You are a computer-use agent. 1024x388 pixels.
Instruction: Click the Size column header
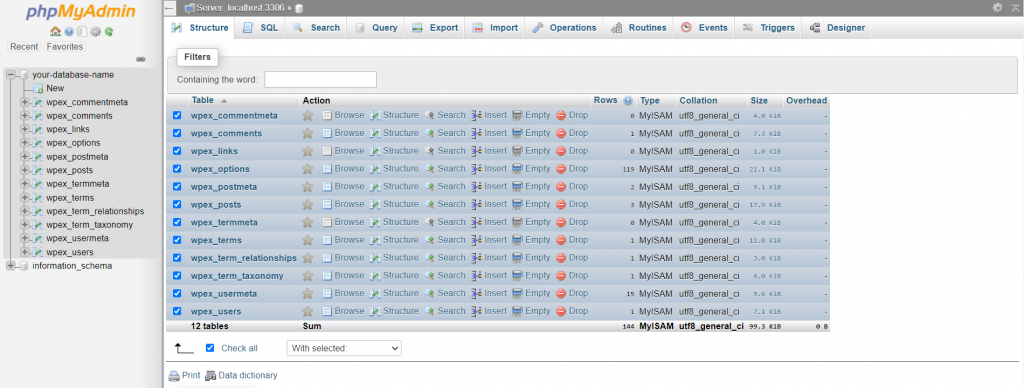click(759, 101)
